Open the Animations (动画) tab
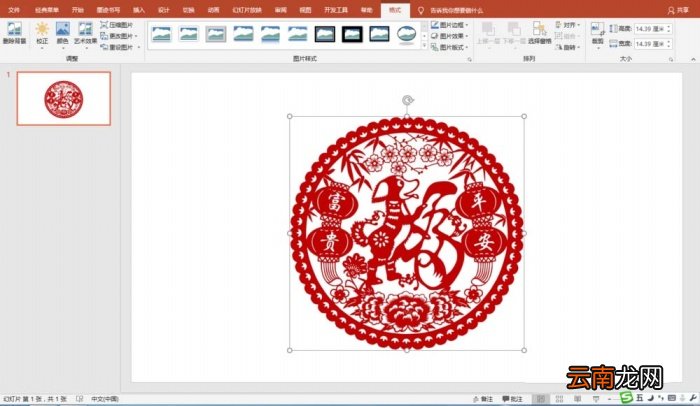 click(x=213, y=10)
